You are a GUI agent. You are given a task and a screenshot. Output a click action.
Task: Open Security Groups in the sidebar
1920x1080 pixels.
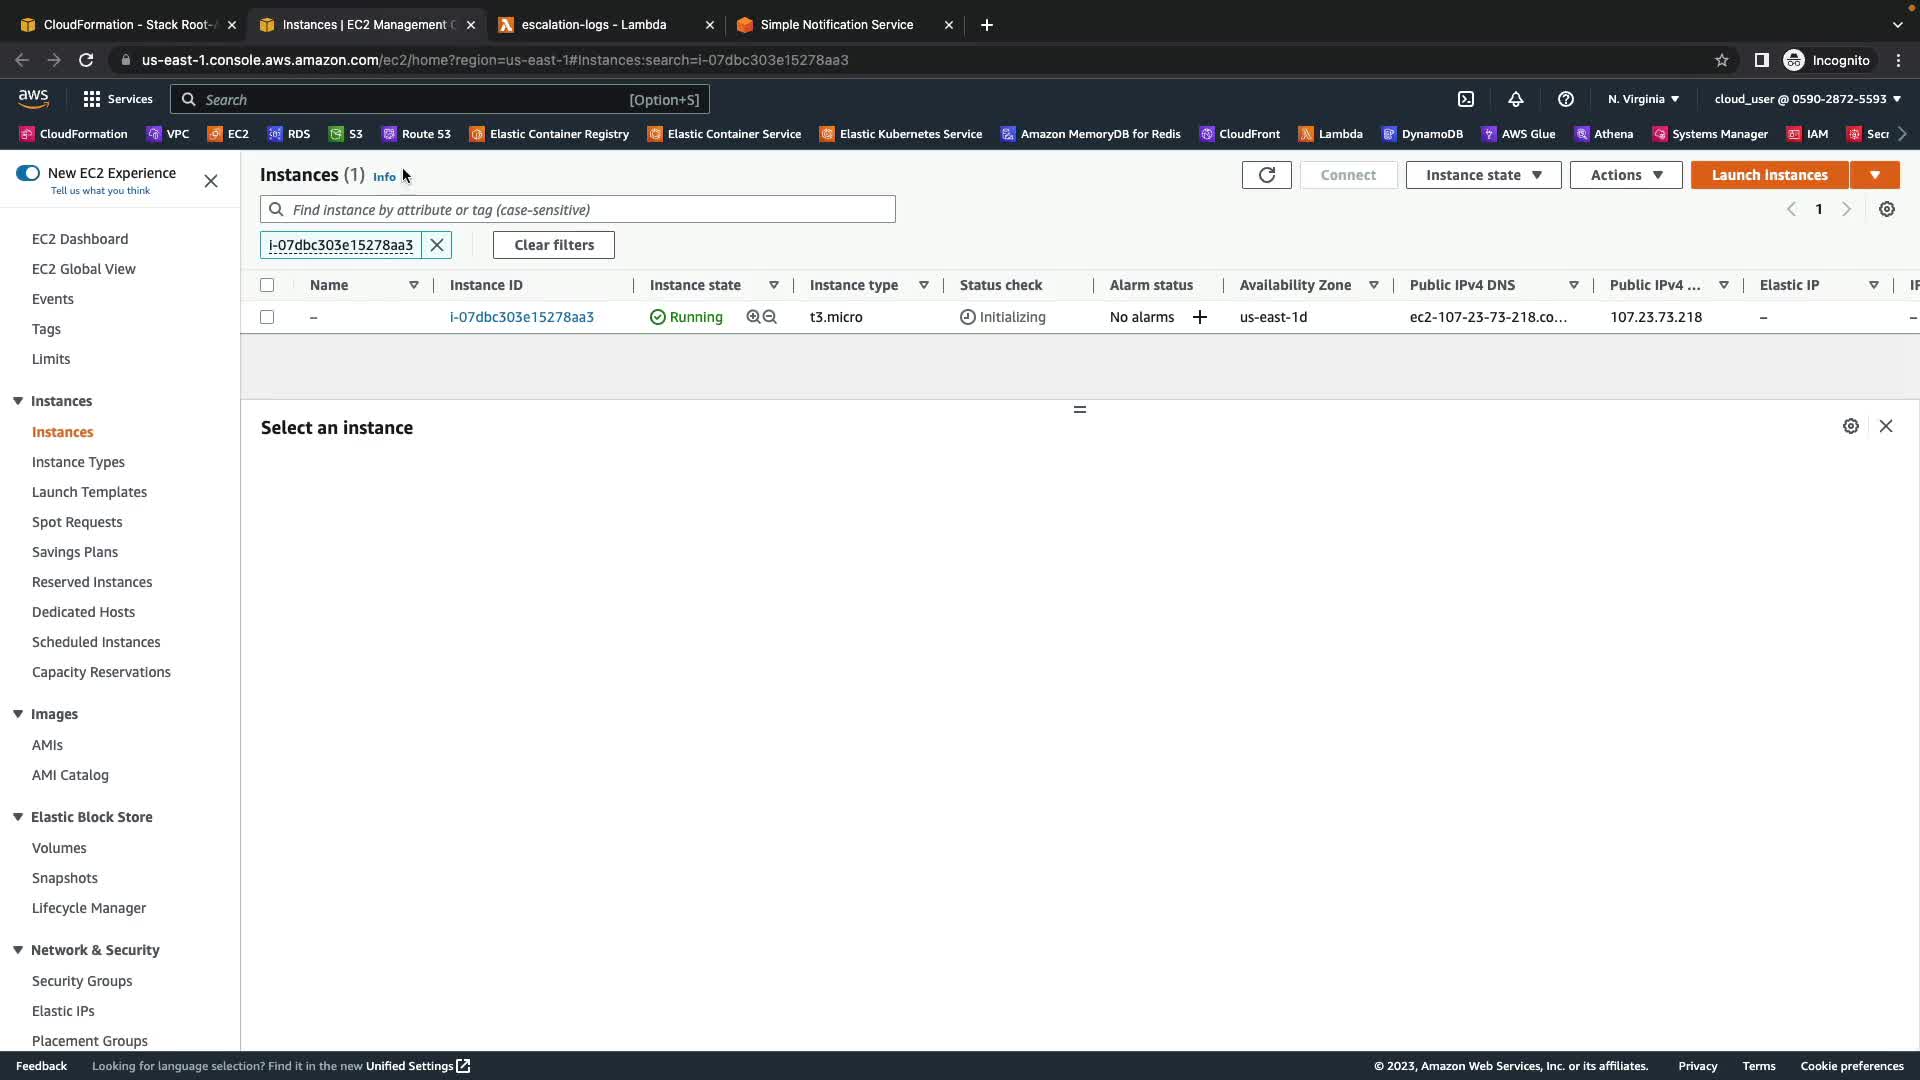click(x=82, y=981)
